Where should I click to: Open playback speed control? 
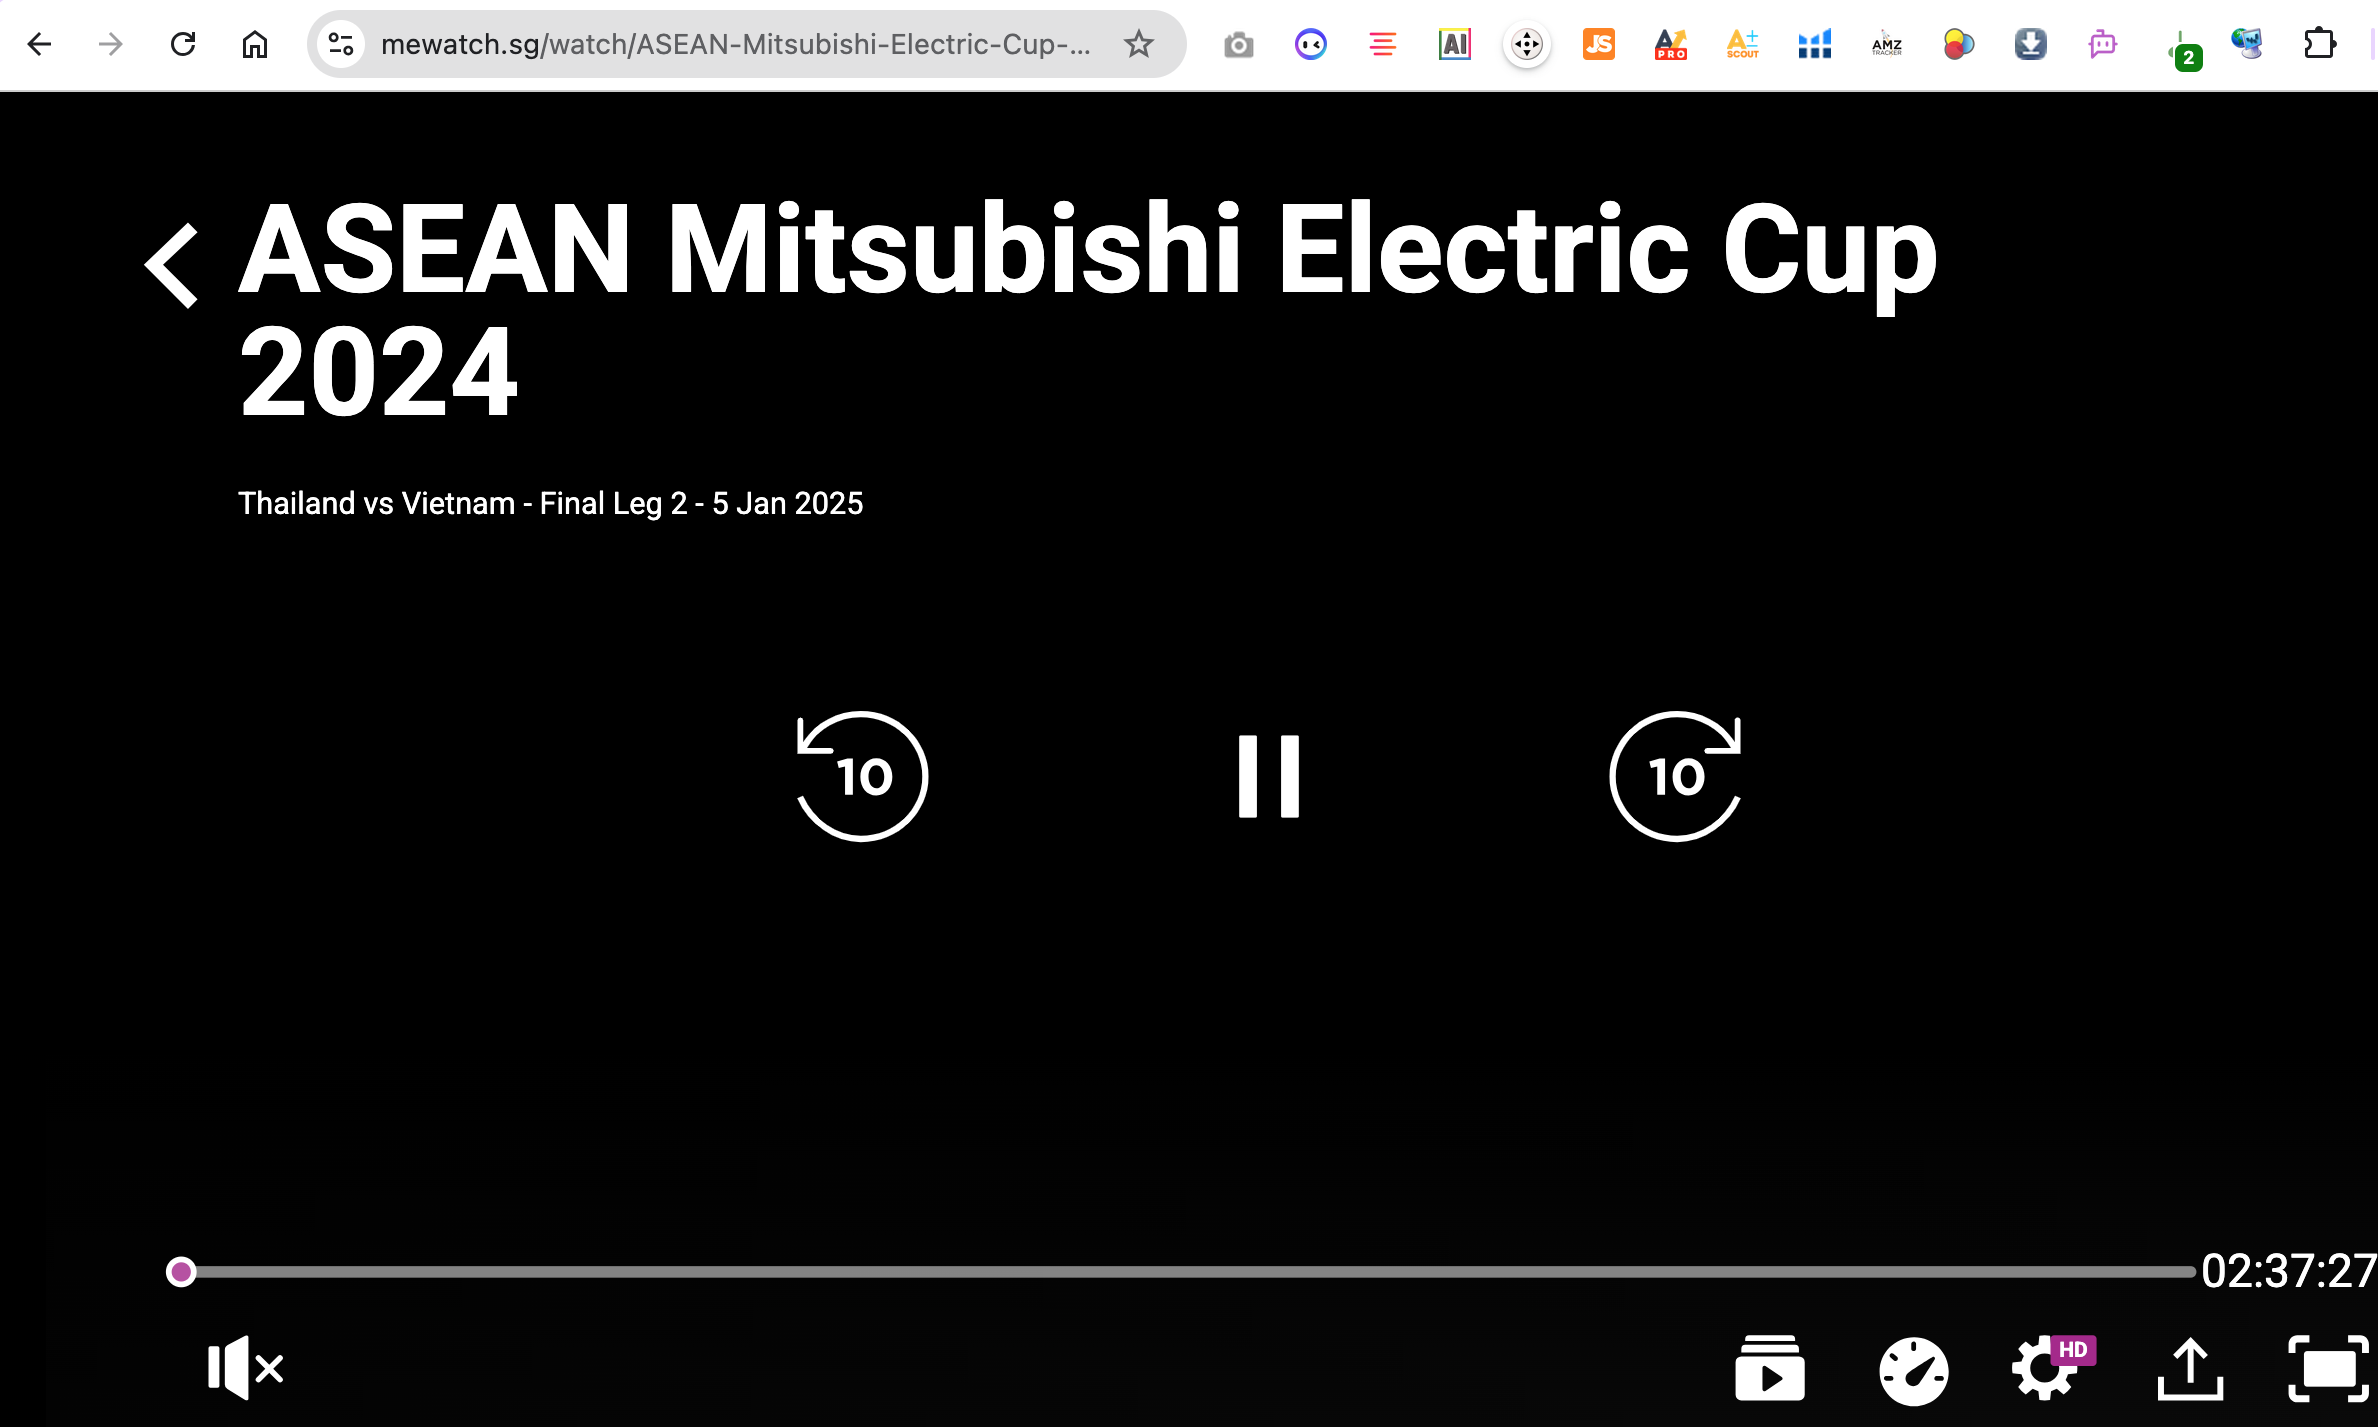(1913, 1371)
